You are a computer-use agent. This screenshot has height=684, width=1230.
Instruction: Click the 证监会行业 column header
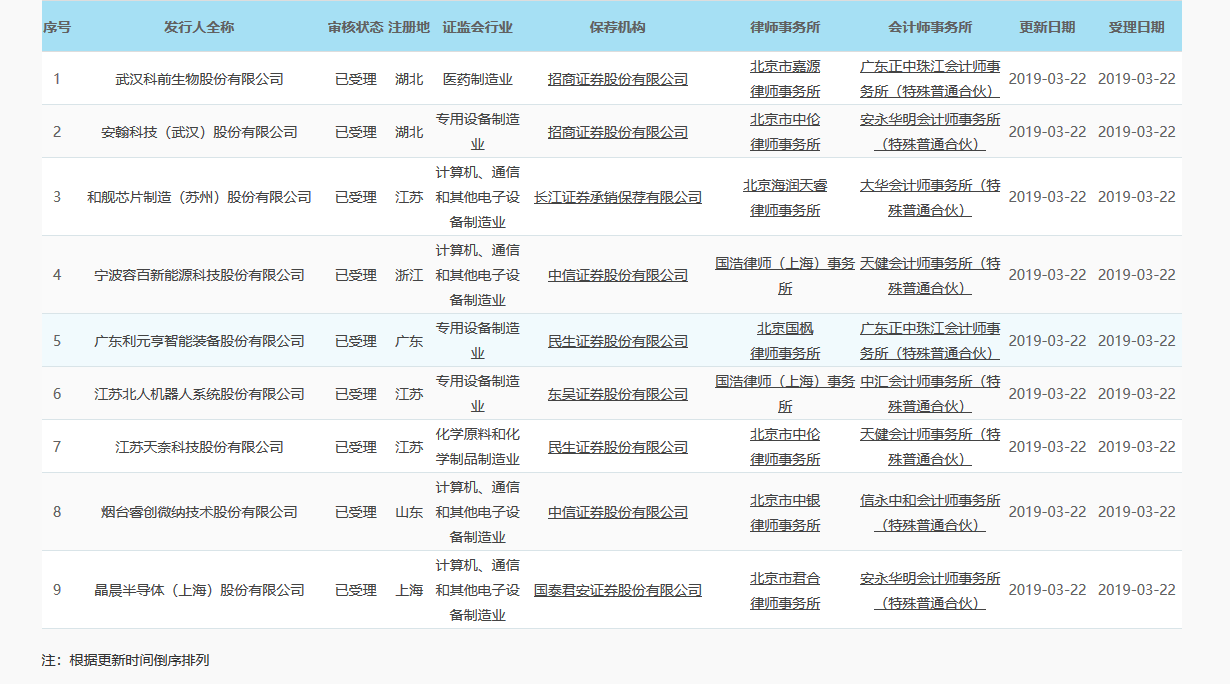477,27
